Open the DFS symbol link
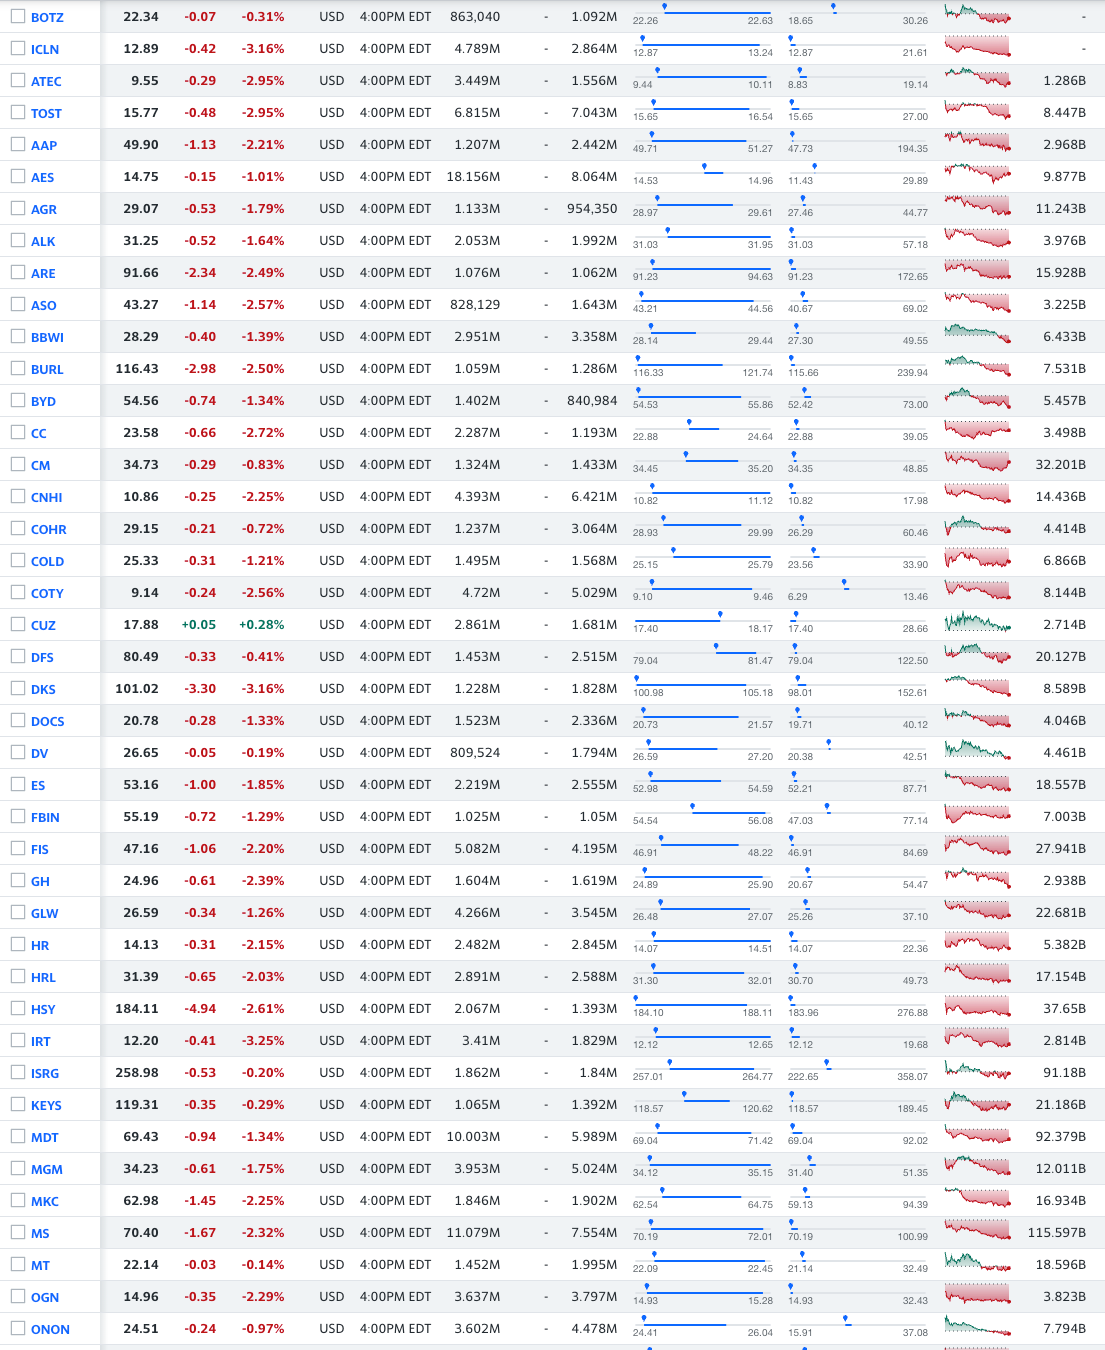The width and height of the screenshot is (1105, 1350). [42, 658]
